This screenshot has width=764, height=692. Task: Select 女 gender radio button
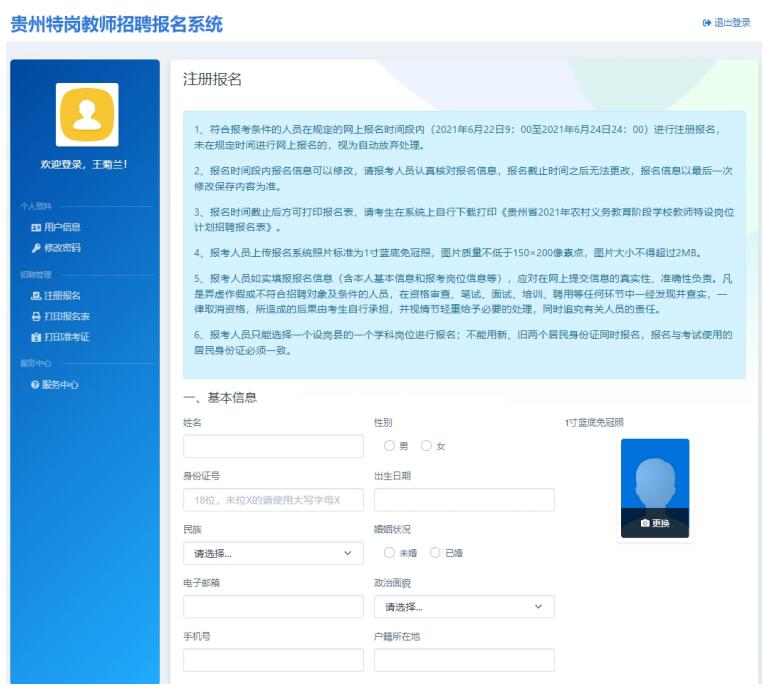[x=427, y=446]
